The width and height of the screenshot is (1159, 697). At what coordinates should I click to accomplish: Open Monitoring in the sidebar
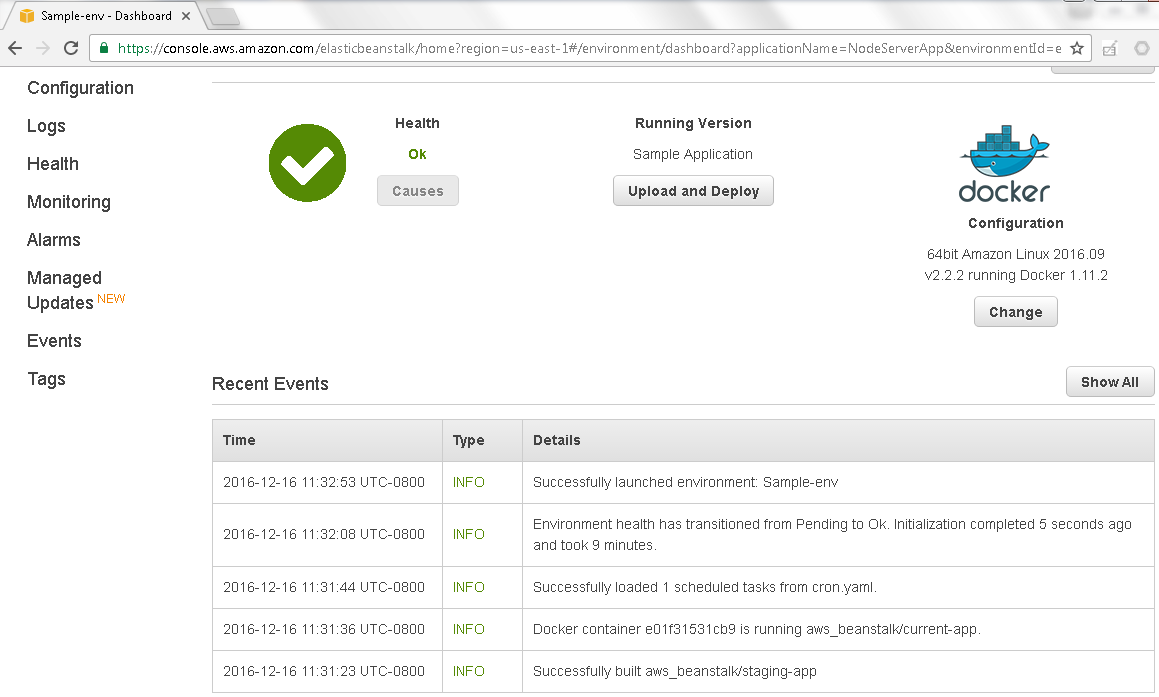pos(69,202)
